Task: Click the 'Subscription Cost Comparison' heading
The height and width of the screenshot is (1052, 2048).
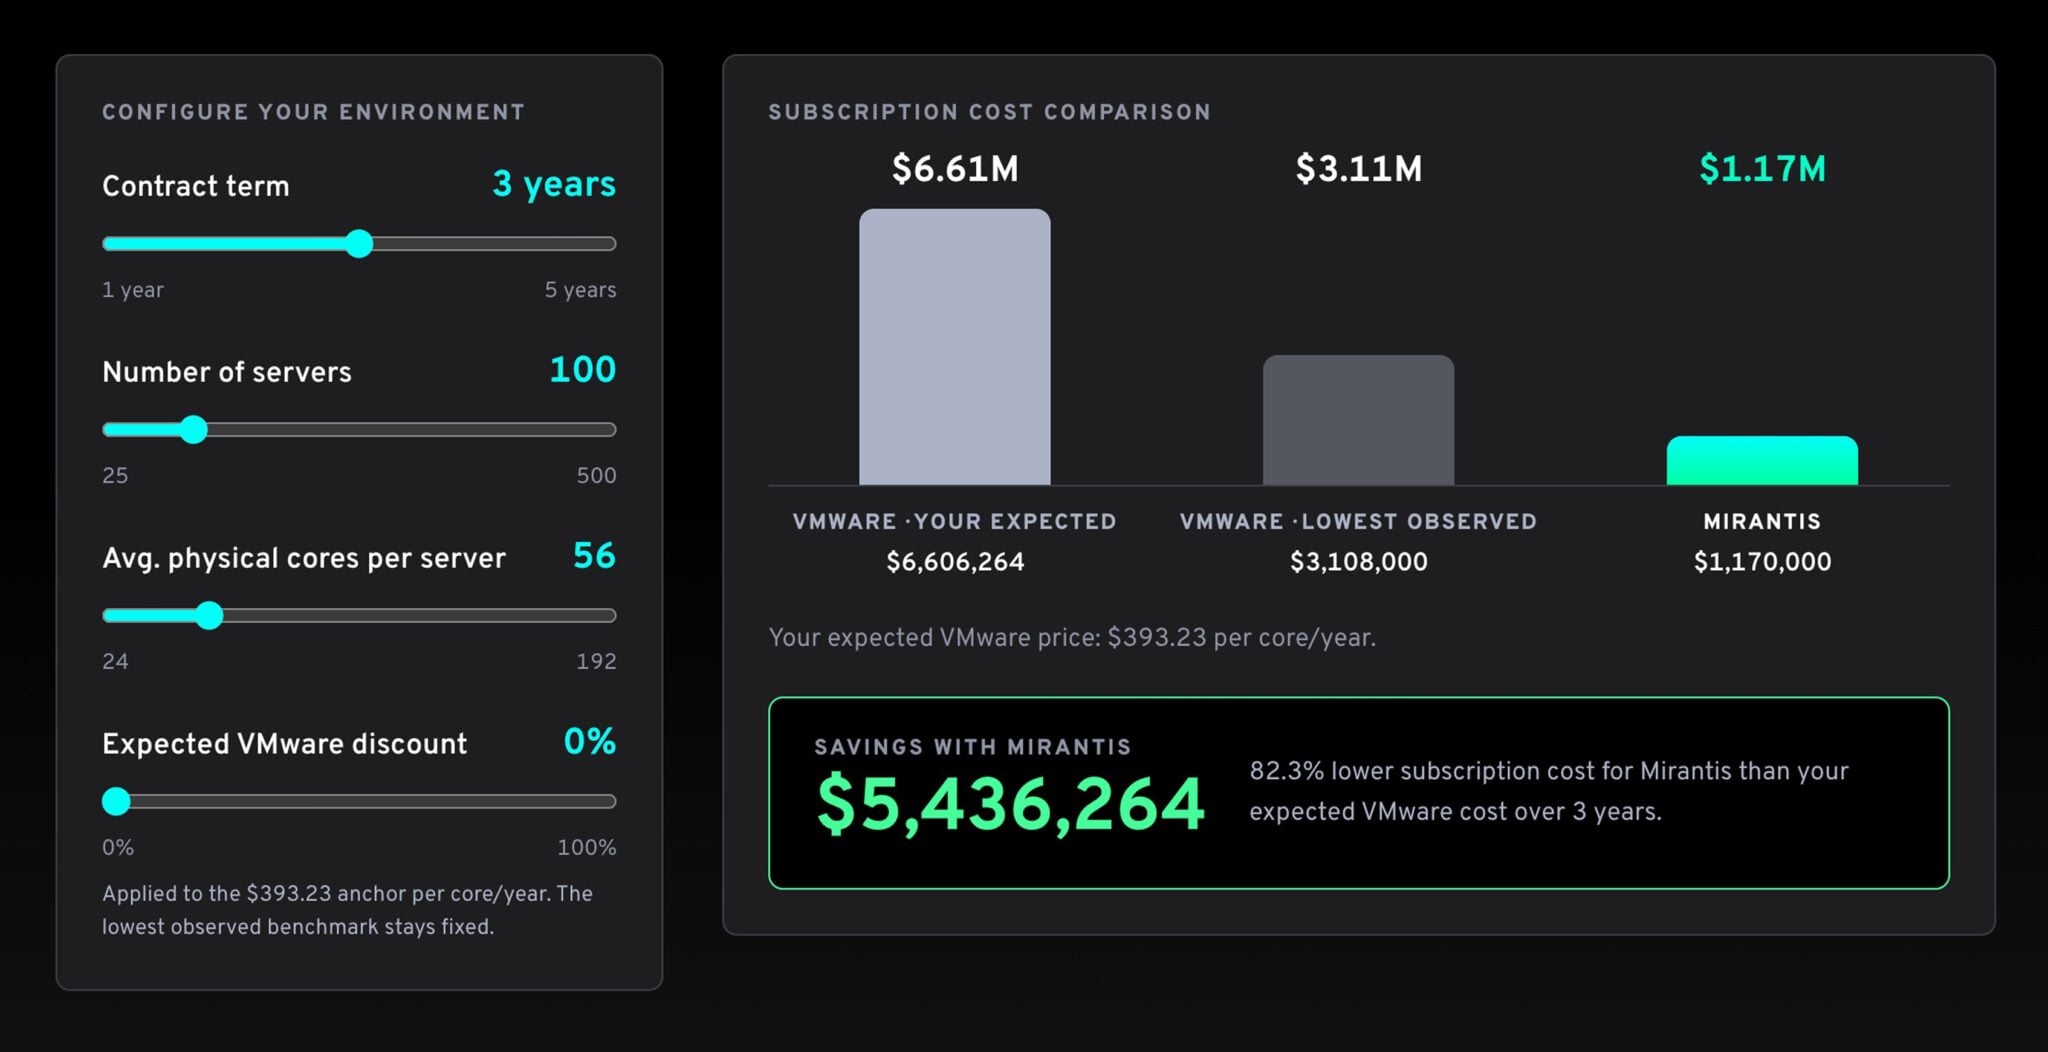Action: click(x=989, y=112)
